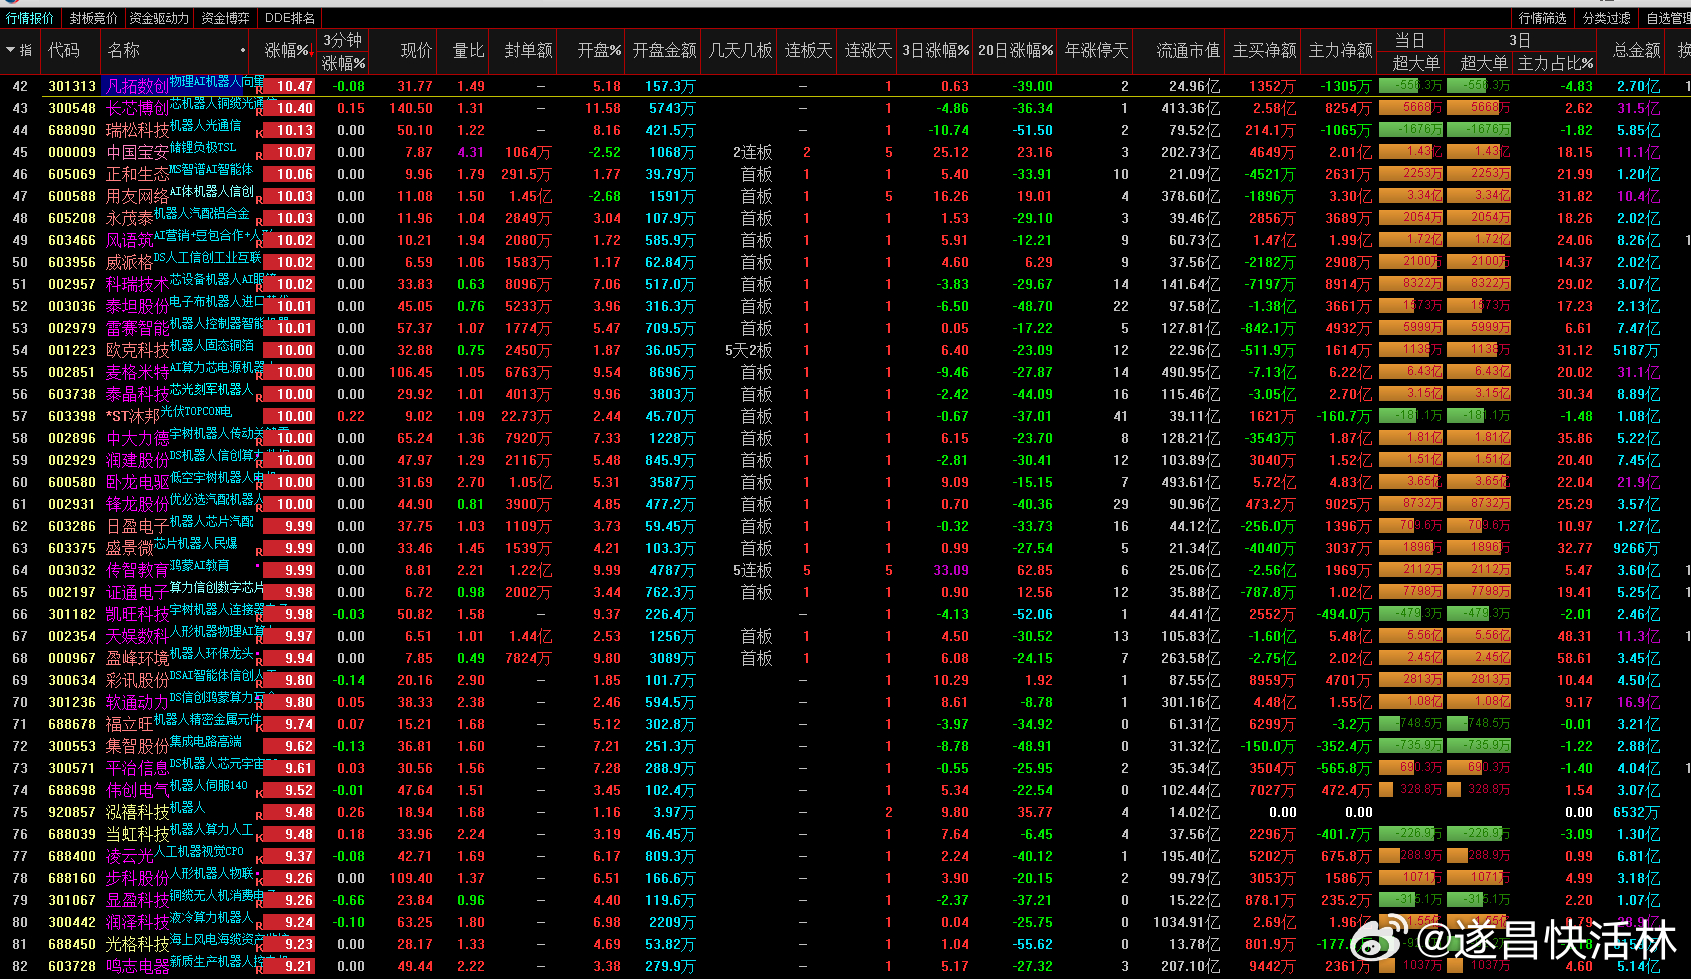This screenshot has height=979, width=1691.
Task: Click stock name 卧龙电驱
Action: [137, 482]
